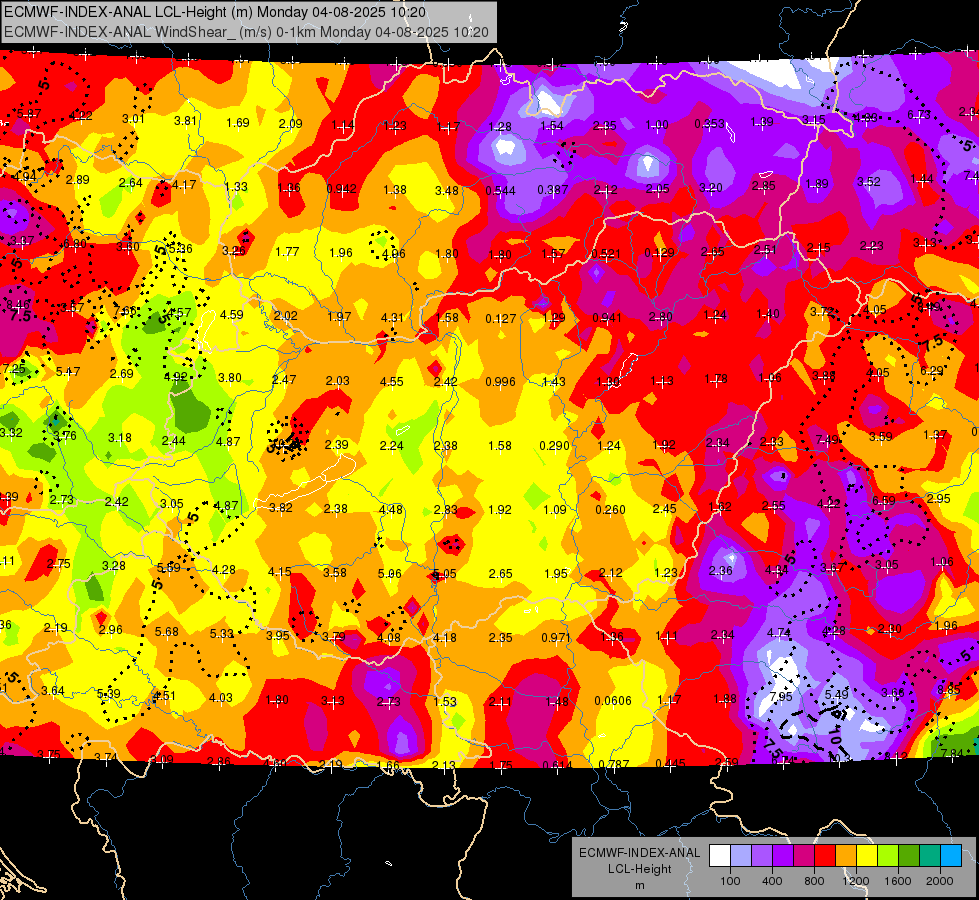Click the wind shear value 3.58
The width and height of the screenshot is (979, 900).
tap(335, 572)
